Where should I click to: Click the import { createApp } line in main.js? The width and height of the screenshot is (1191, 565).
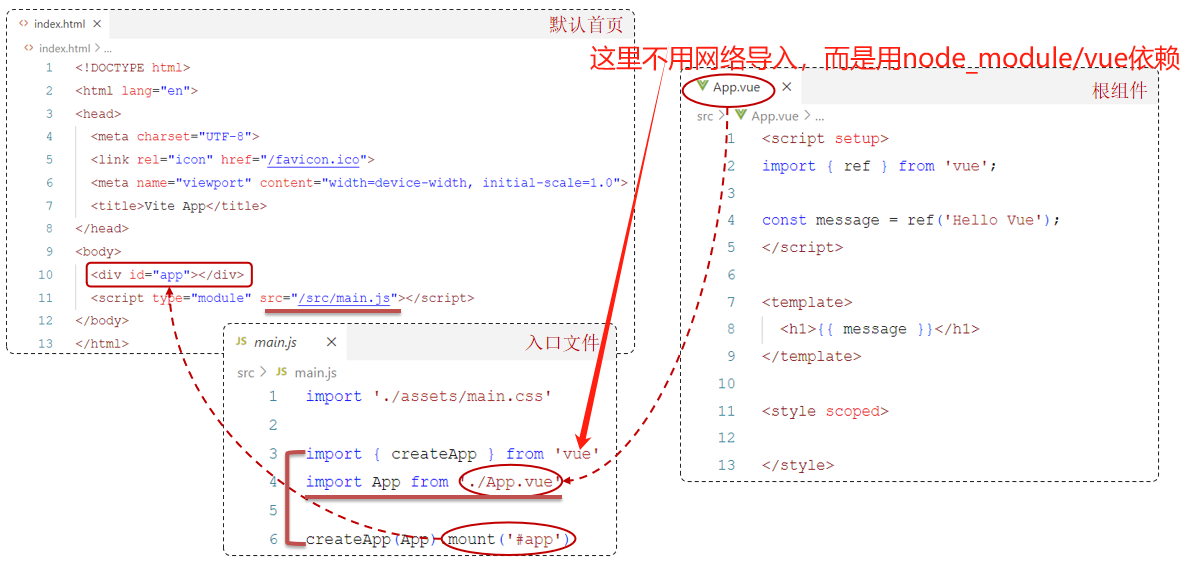[x=453, y=454]
